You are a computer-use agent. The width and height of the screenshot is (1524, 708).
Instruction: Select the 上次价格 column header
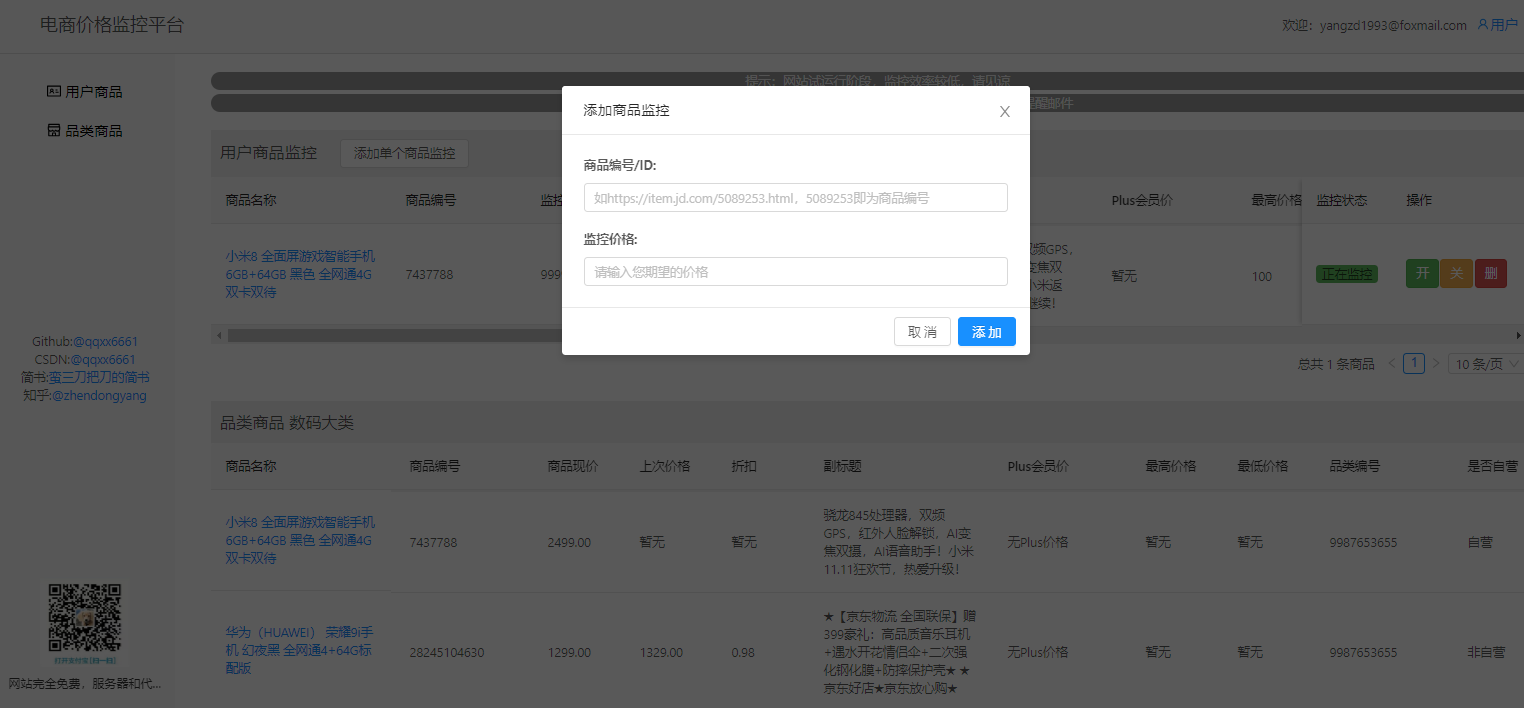click(665, 466)
